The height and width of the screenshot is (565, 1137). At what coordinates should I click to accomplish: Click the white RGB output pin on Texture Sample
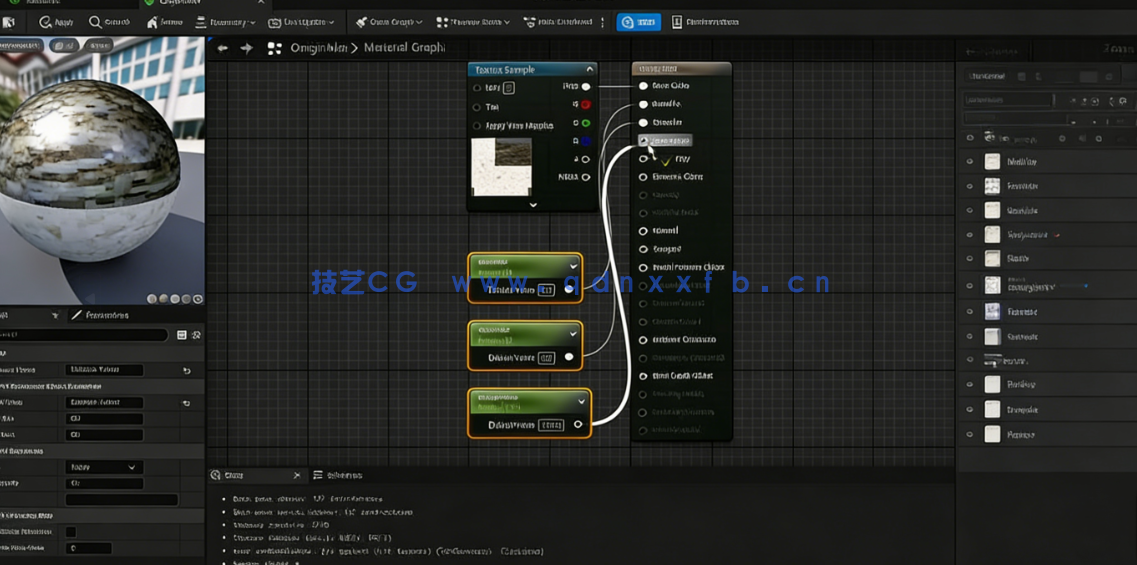pos(586,86)
